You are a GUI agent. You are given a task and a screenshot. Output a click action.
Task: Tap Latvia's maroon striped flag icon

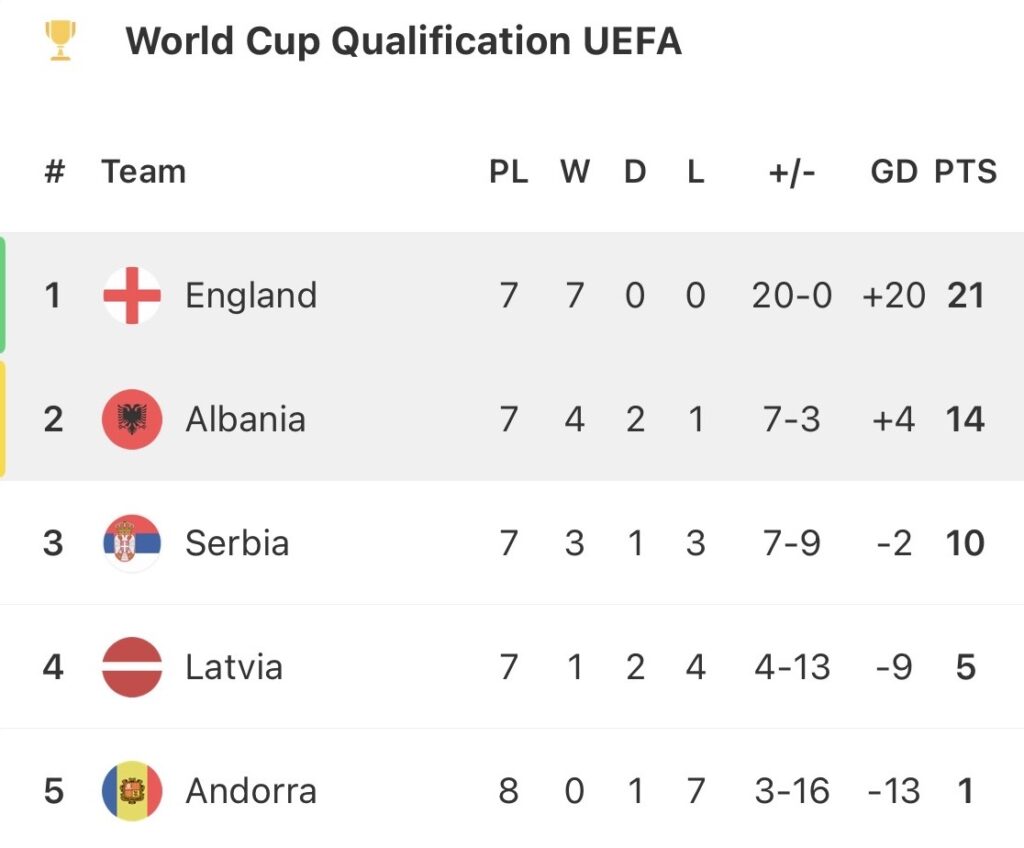(132, 667)
